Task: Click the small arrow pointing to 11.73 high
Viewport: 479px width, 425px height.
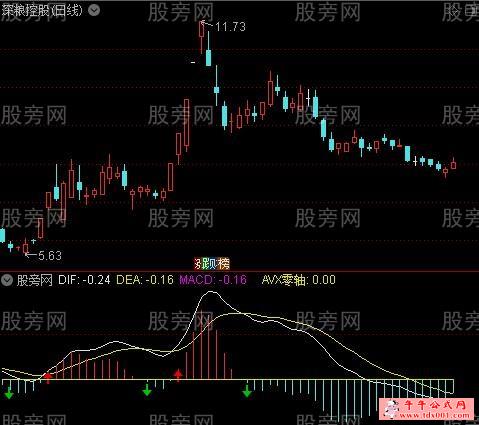Action: [207, 24]
